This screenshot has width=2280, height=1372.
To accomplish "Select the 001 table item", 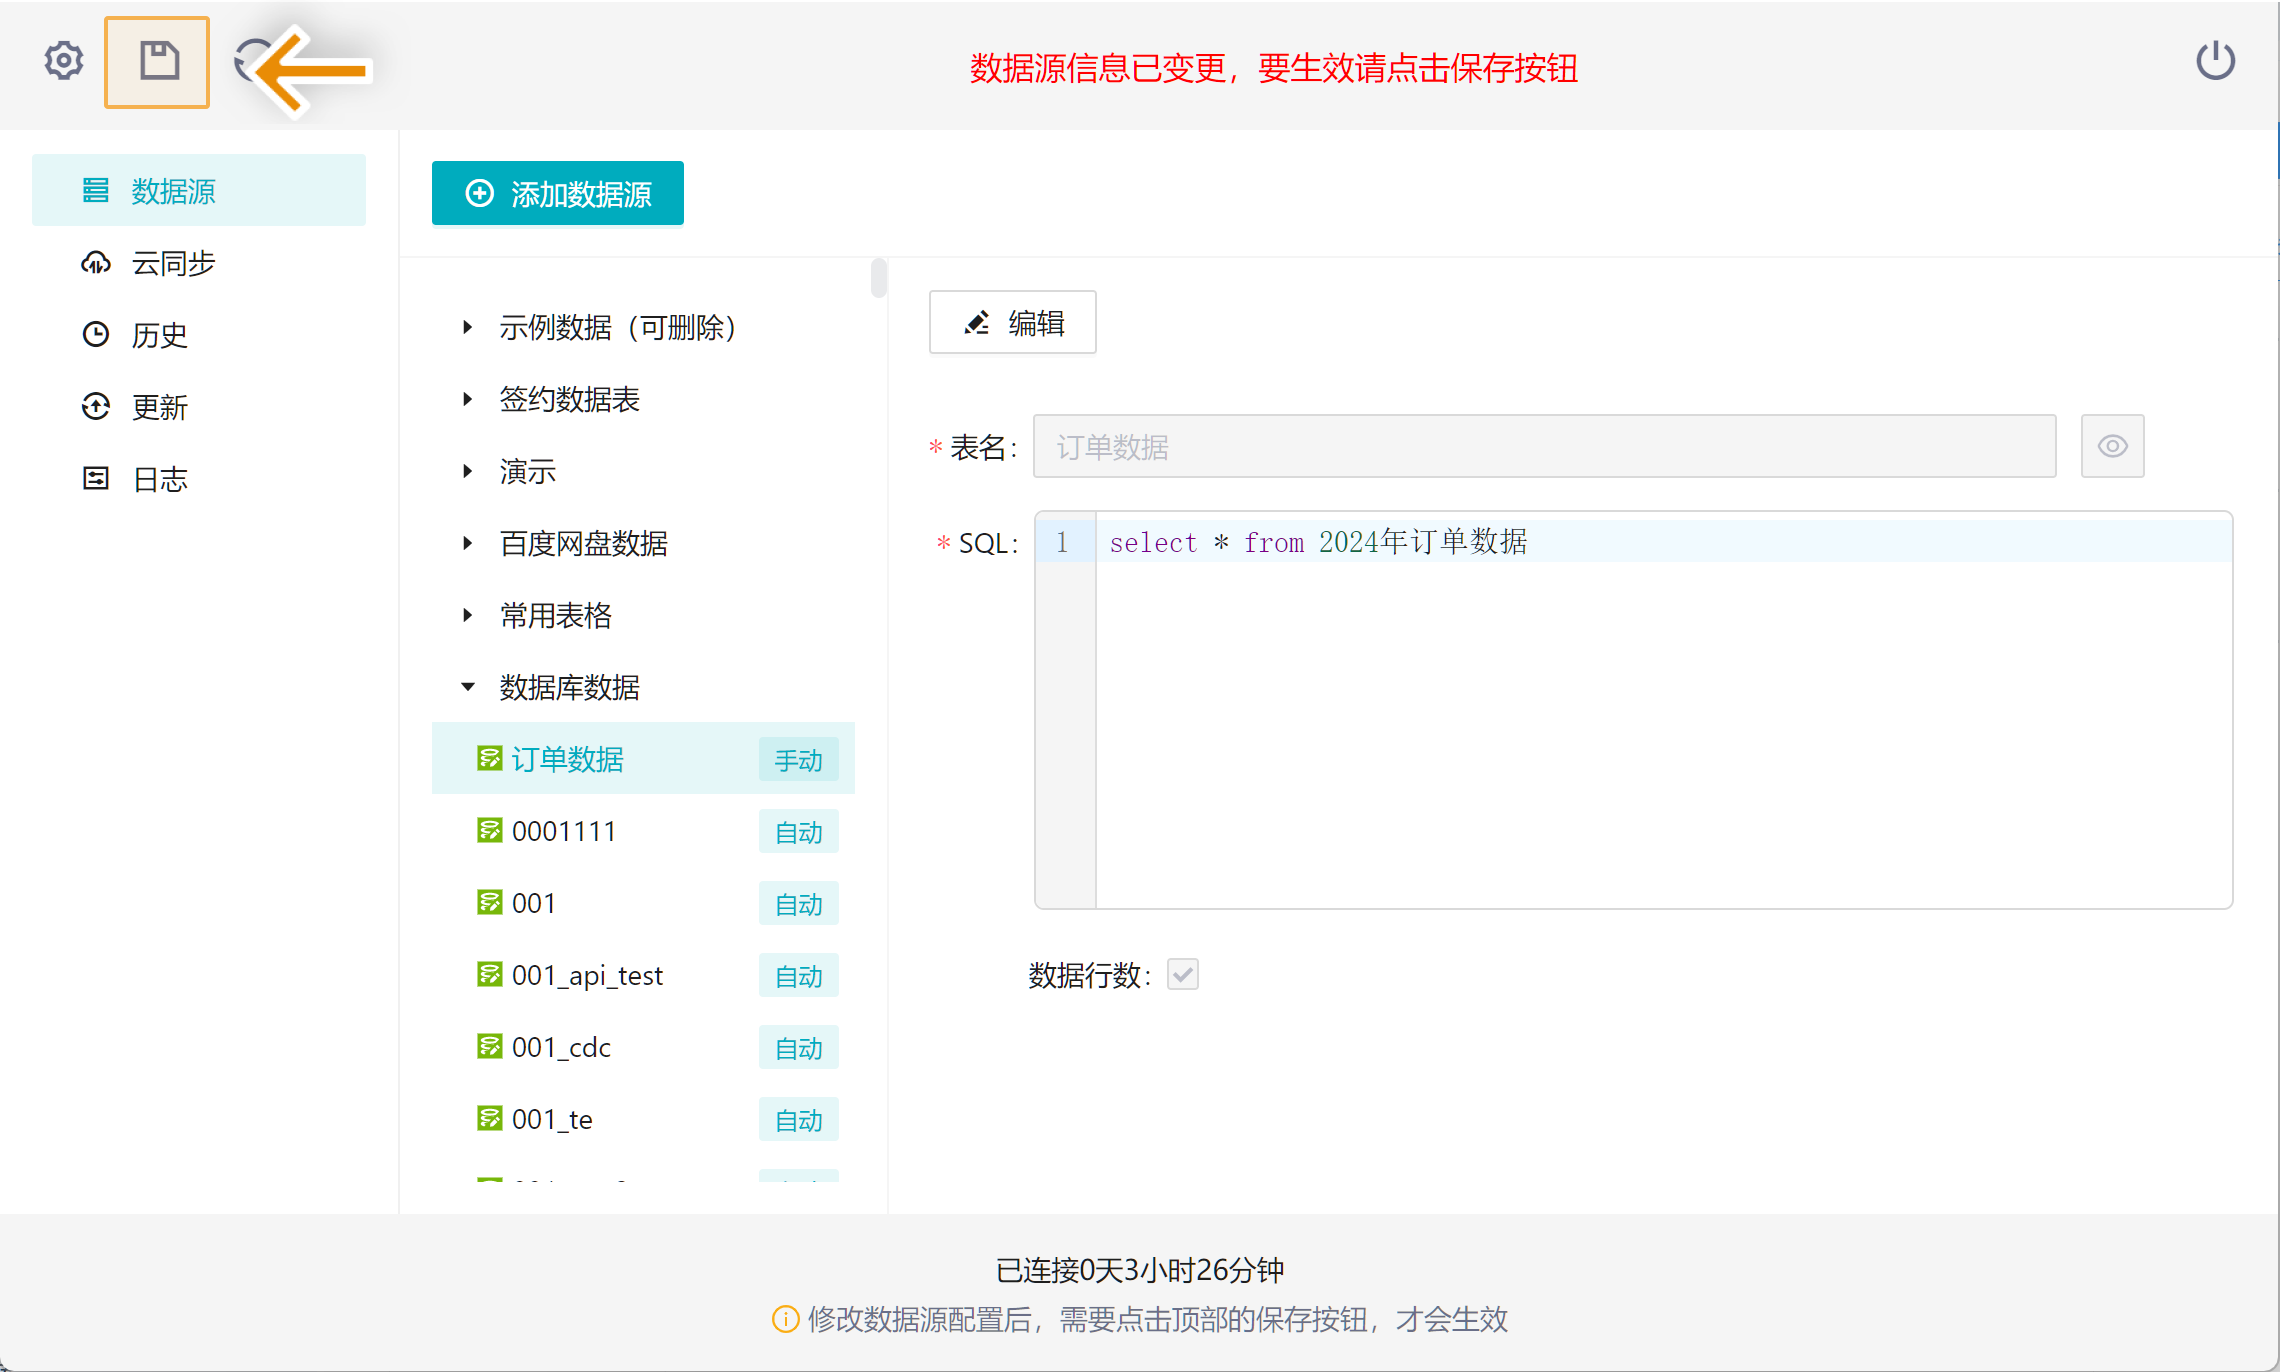I will click(x=643, y=903).
